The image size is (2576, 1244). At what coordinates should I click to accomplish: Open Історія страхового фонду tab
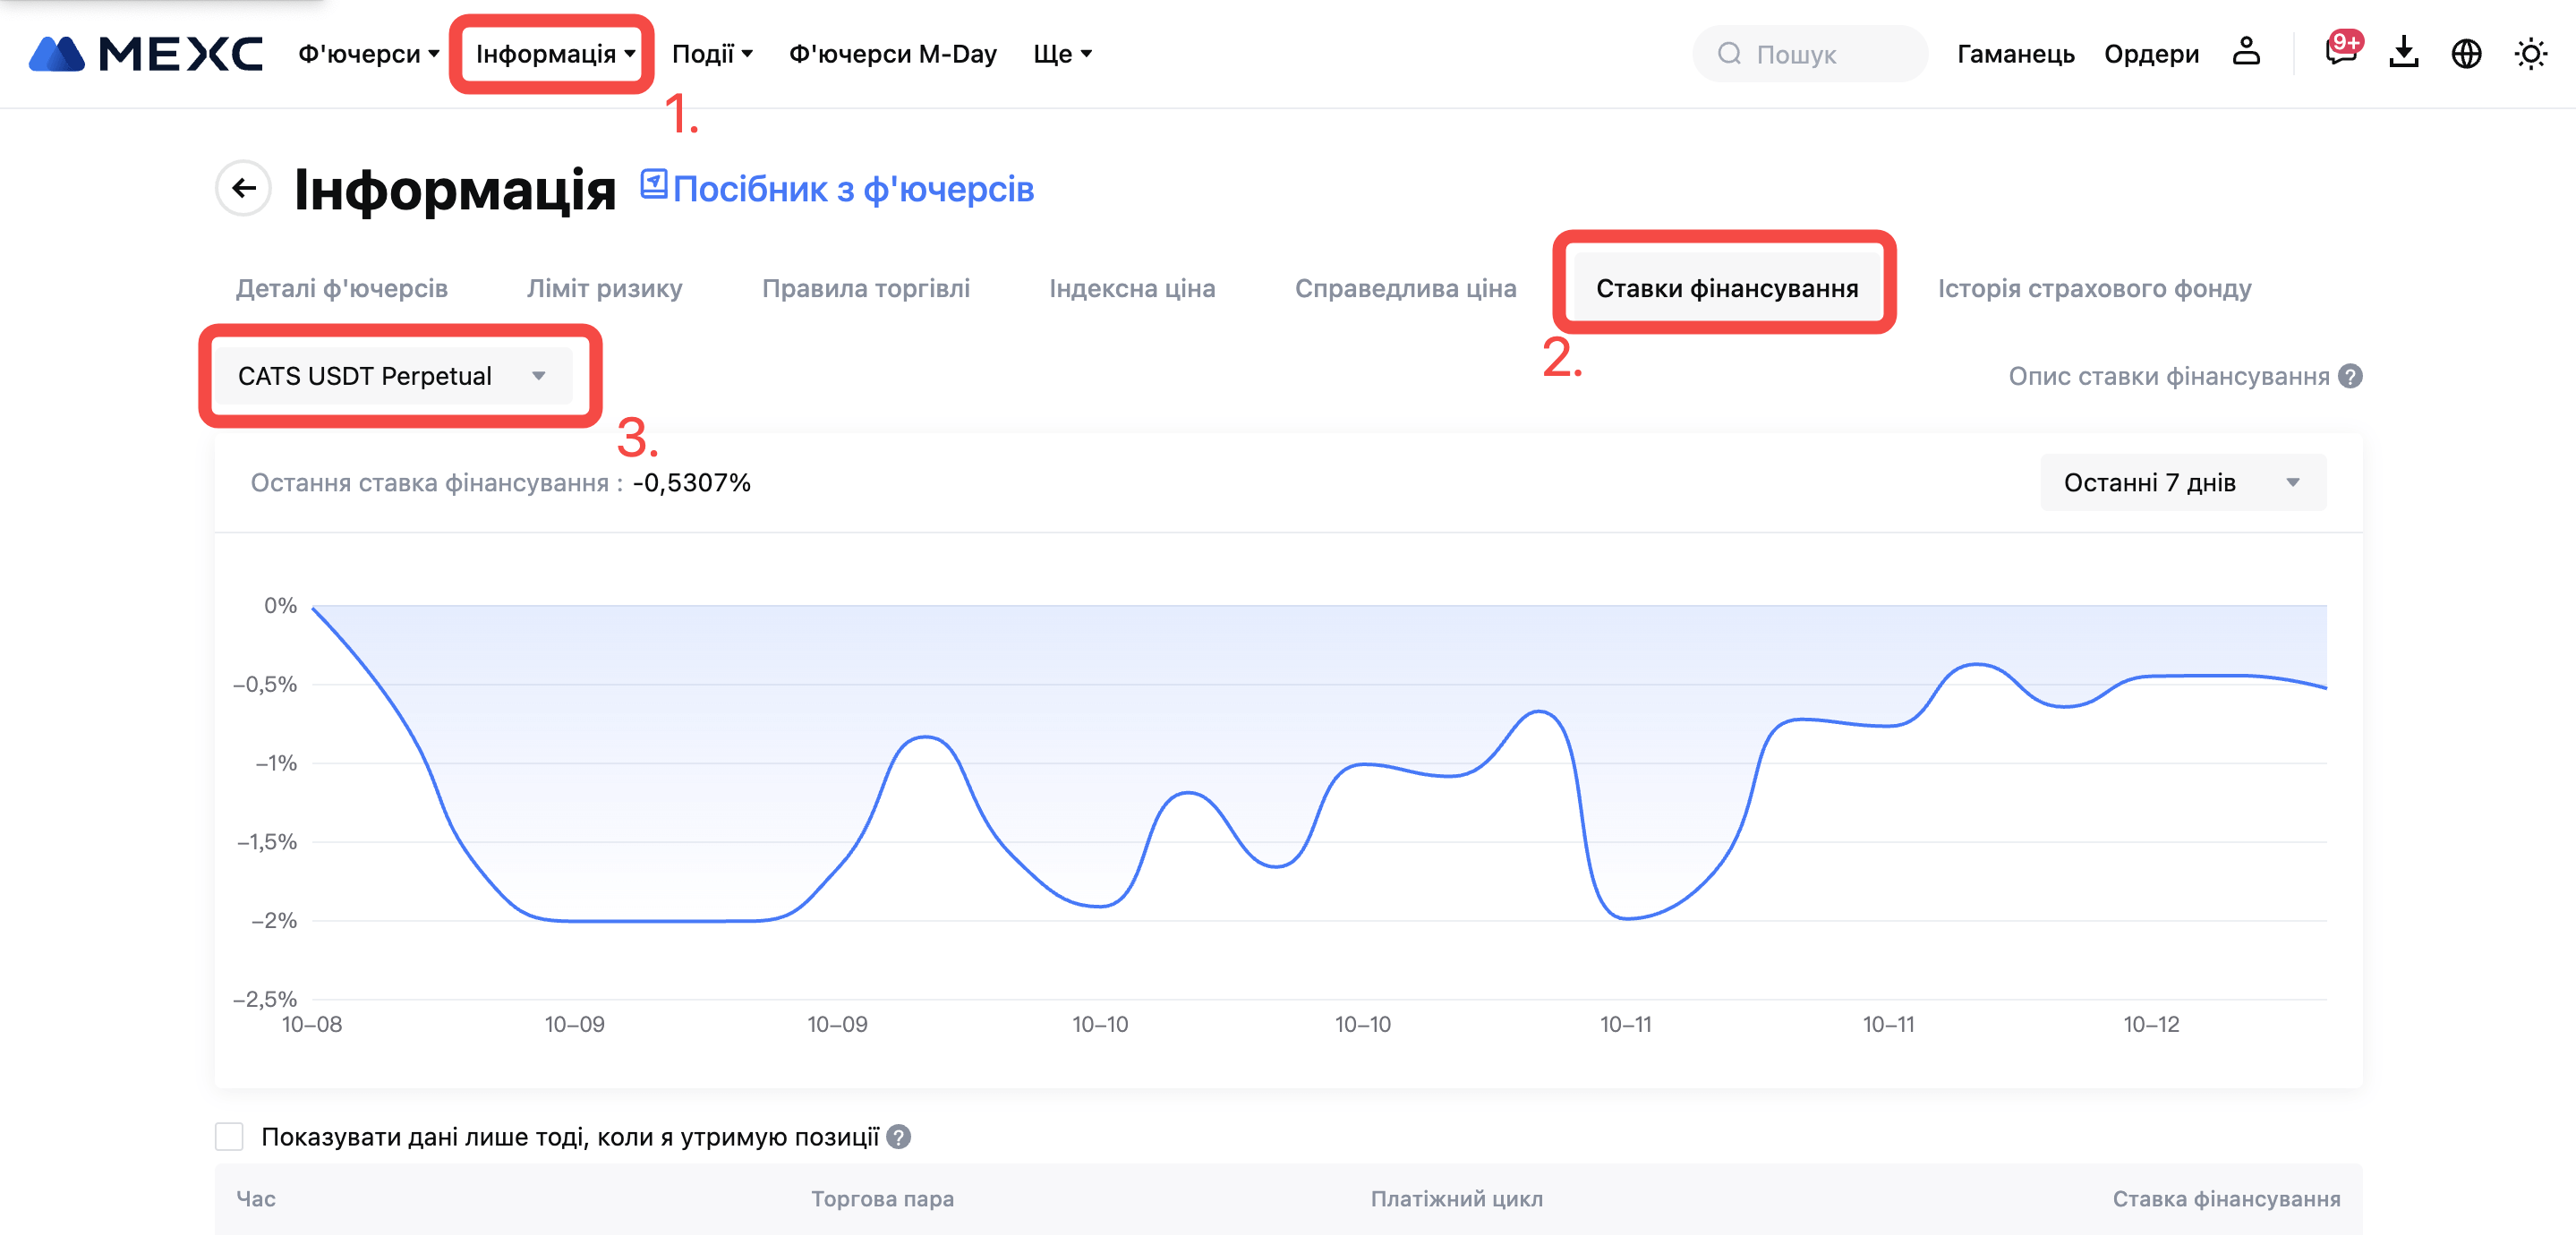pyautogui.click(x=2093, y=288)
